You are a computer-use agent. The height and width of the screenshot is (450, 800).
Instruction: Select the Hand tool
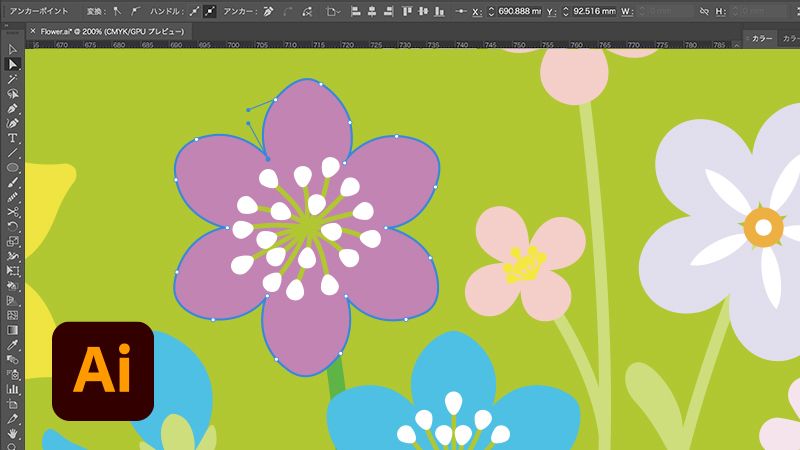point(13,434)
